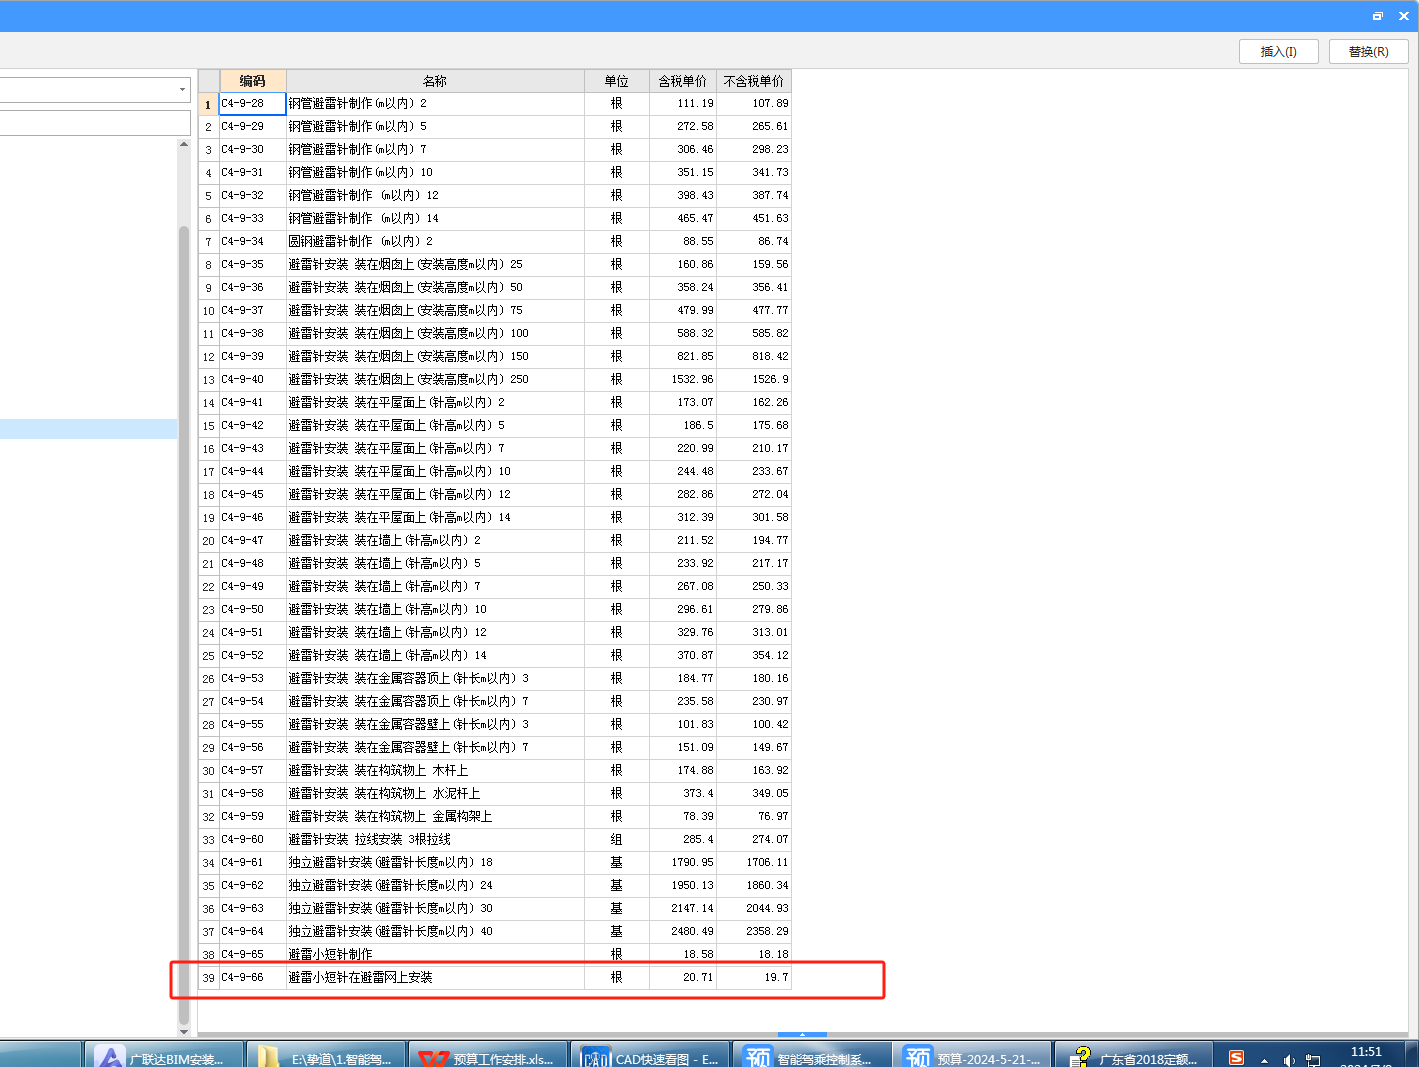Click the 含税单价 column header
Screen dimensions: 1419x1067
click(683, 81)
